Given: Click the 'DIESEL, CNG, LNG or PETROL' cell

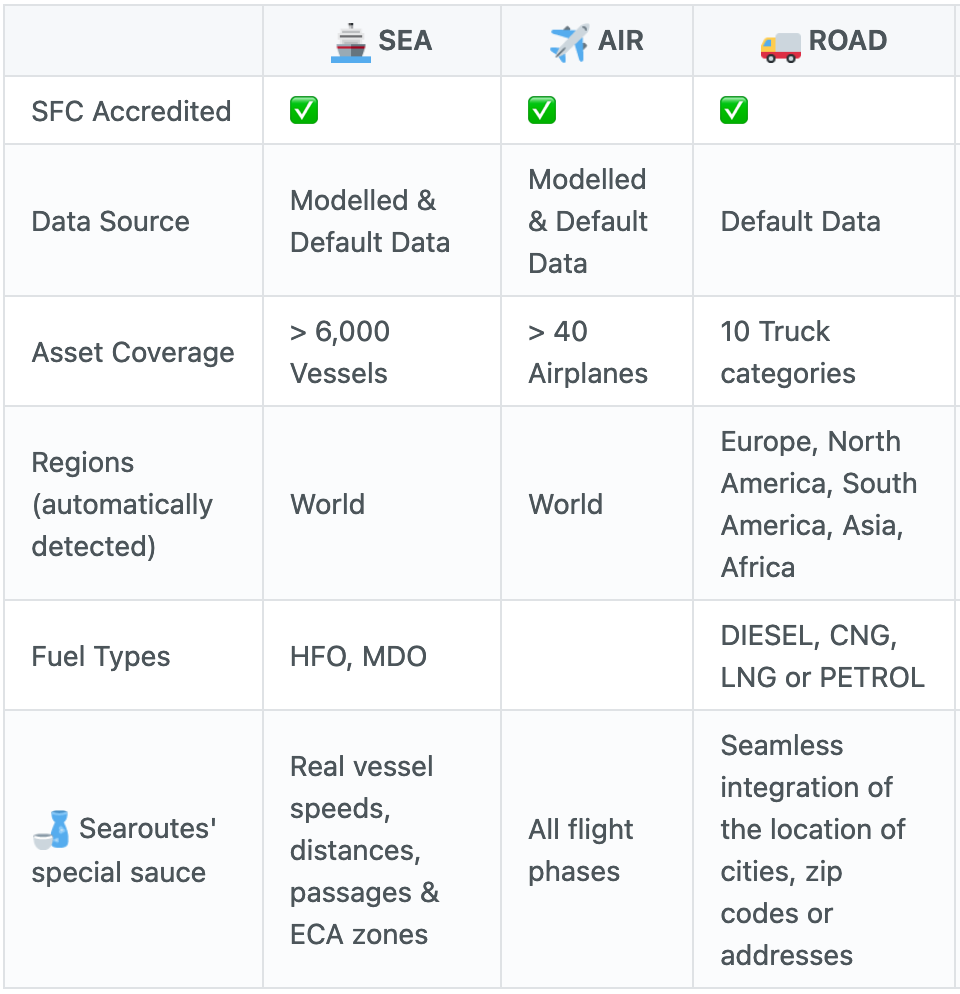Looking at the screenshot, I should (824, 655).
